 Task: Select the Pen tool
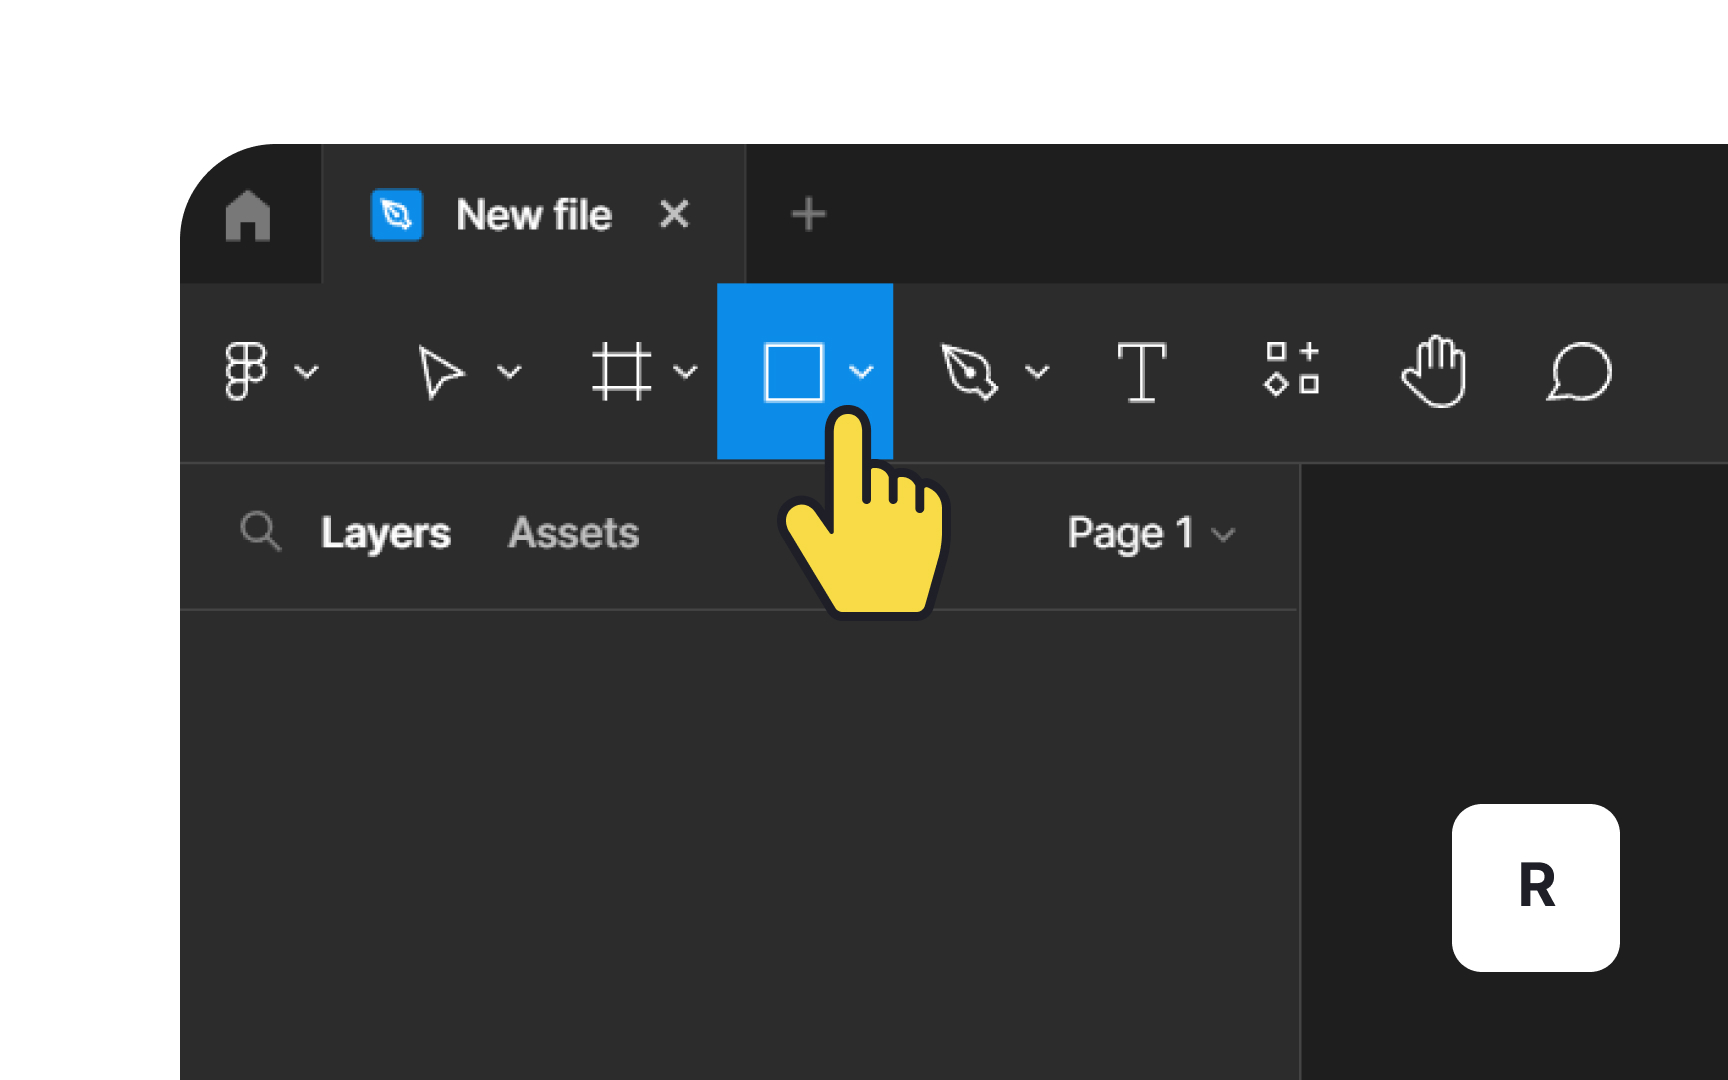tap(969, 372)
